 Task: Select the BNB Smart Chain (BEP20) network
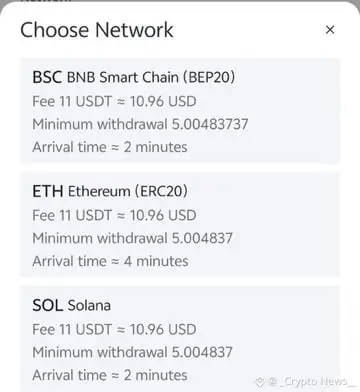click(x=180, y=111)
